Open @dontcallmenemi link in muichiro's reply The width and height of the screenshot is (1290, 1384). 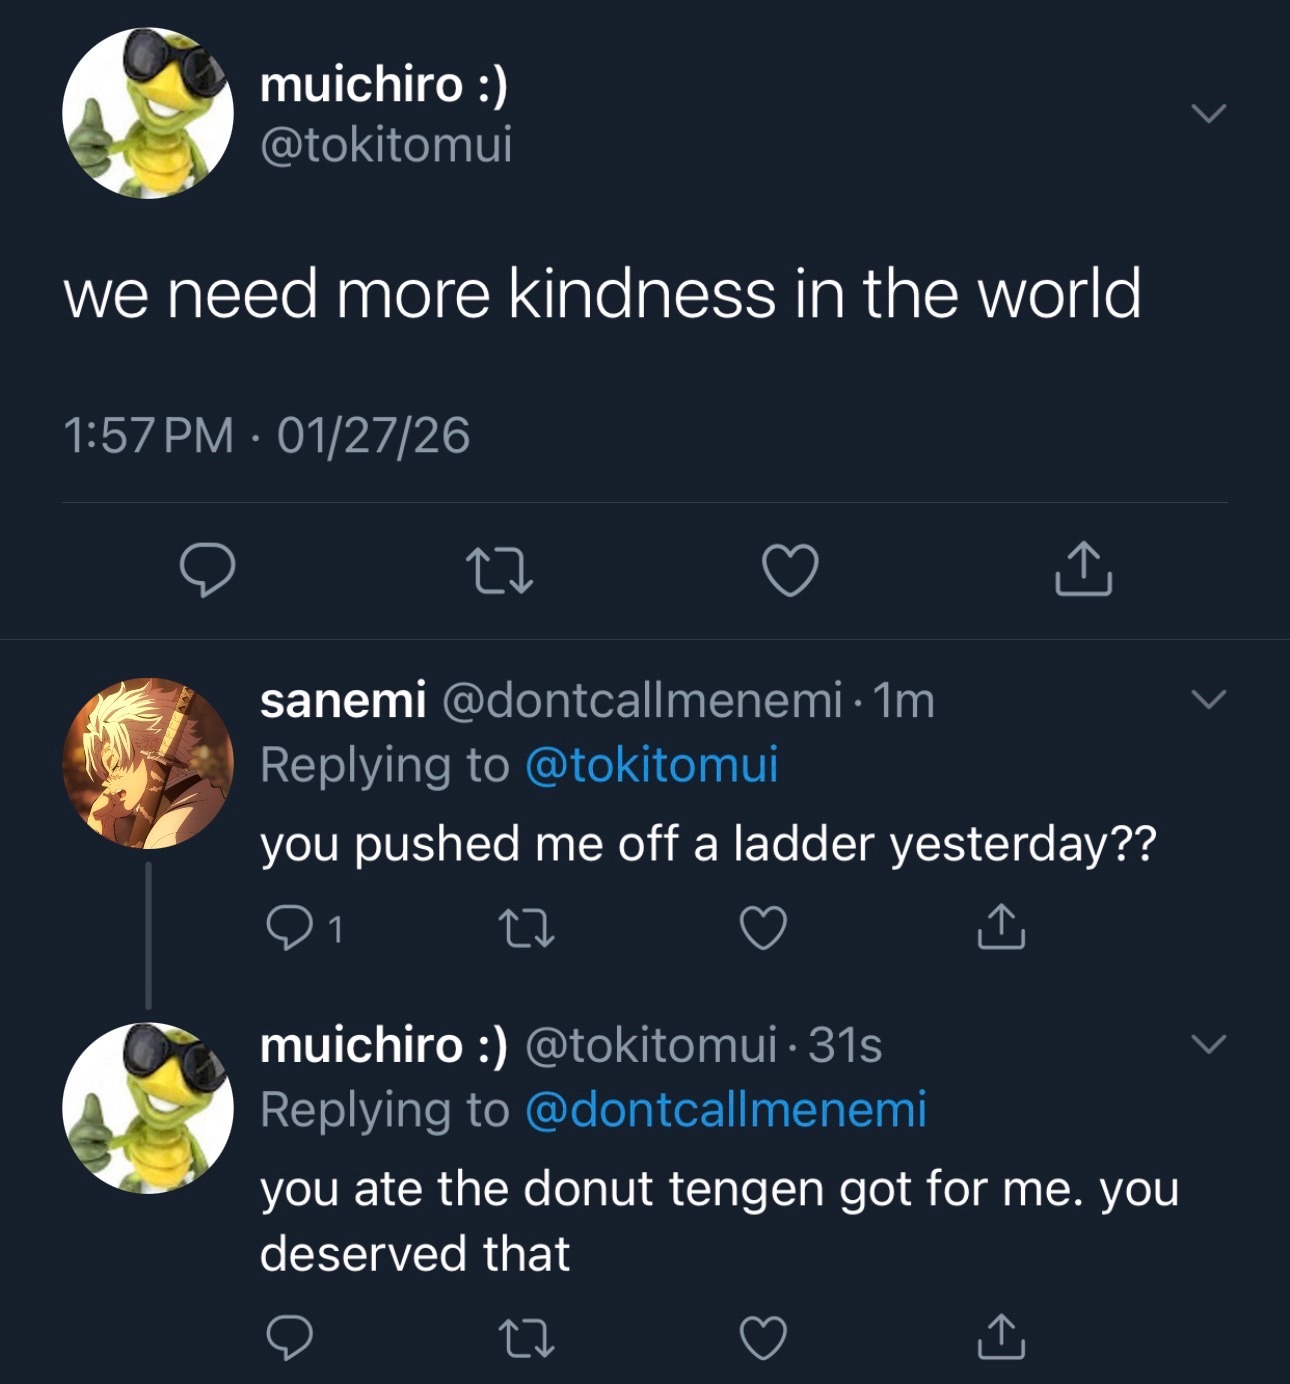(x=726, y=1110)
